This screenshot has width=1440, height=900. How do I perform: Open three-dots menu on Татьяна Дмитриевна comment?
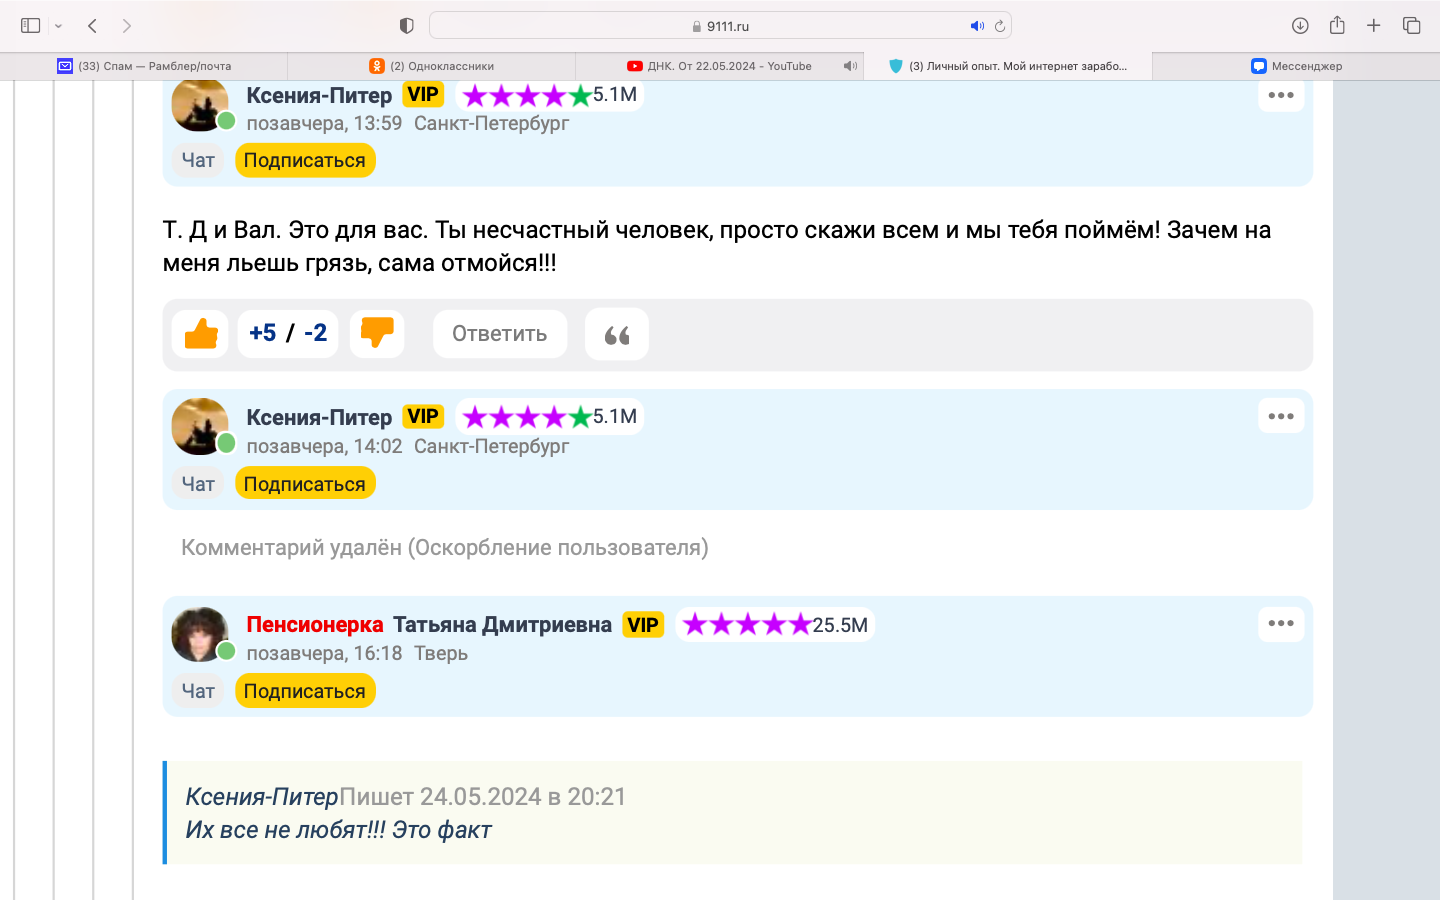coord(1280,624)
